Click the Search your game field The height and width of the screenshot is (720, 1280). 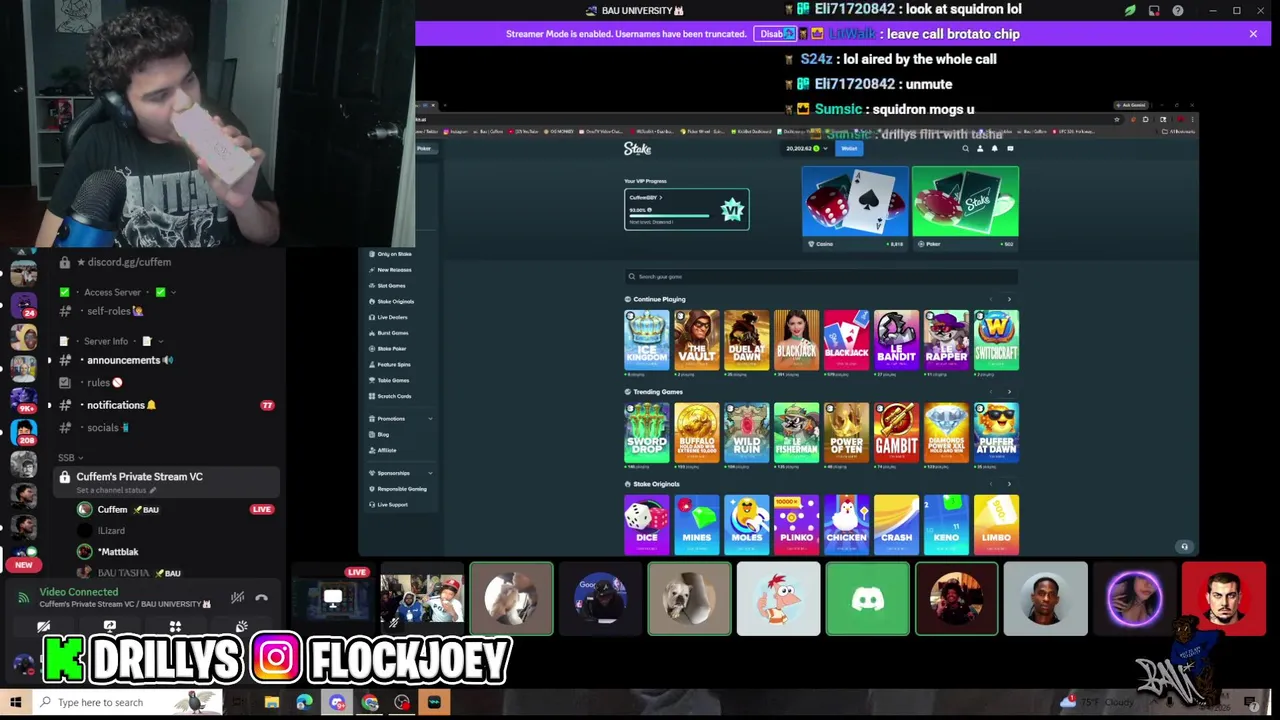[x=821, y=277]
